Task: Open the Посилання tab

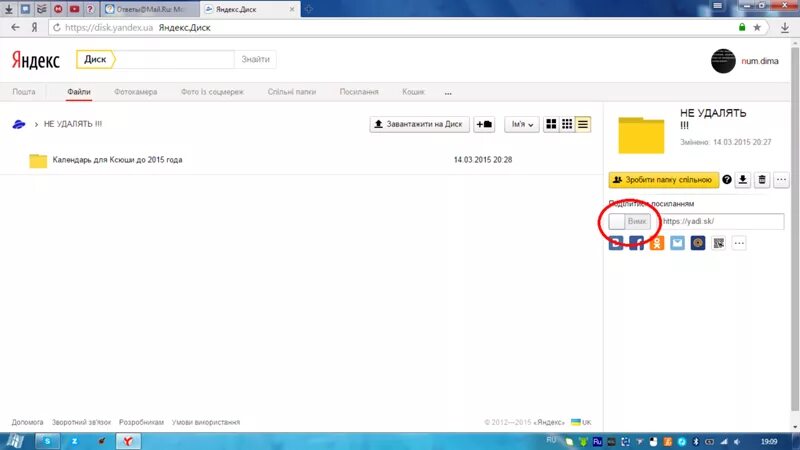Action: click(x=359, y=92)
